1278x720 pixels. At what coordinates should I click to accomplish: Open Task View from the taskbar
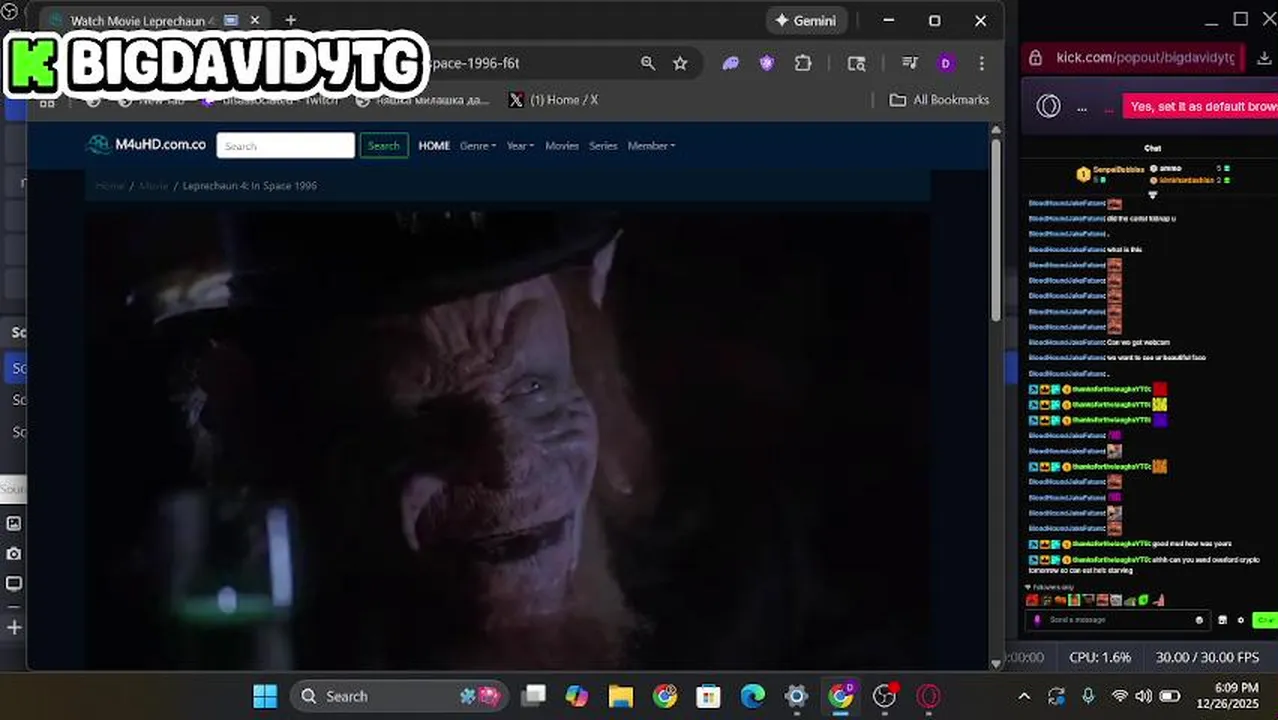[x=534, y=696]
